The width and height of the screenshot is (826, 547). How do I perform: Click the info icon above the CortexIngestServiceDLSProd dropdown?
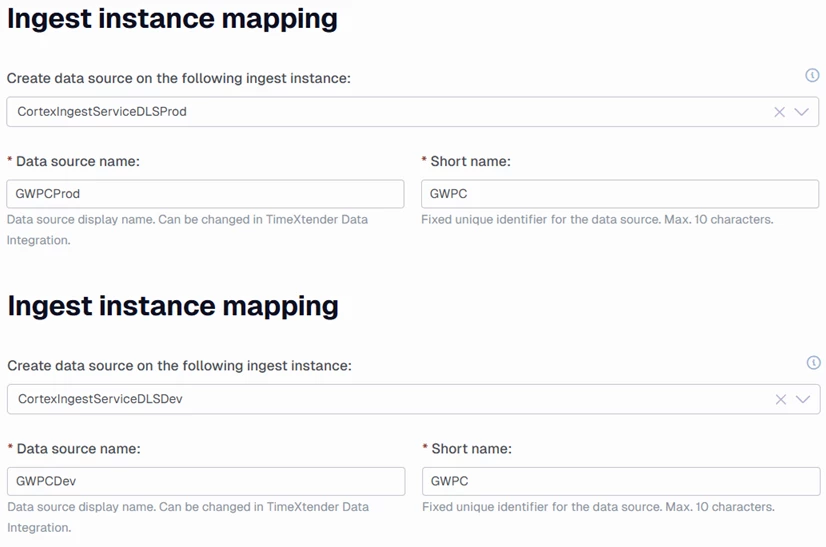812,76
